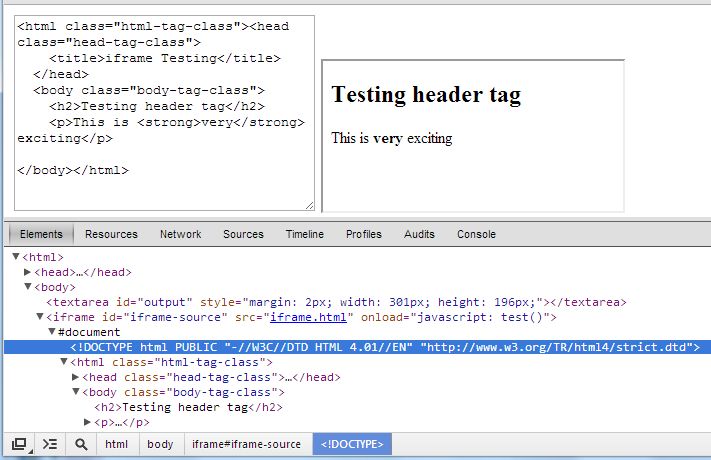The width and height of the screenshot is (711, 460).
Task: Select the highlighted DOCTYPE row
Action: pos(357,347)
